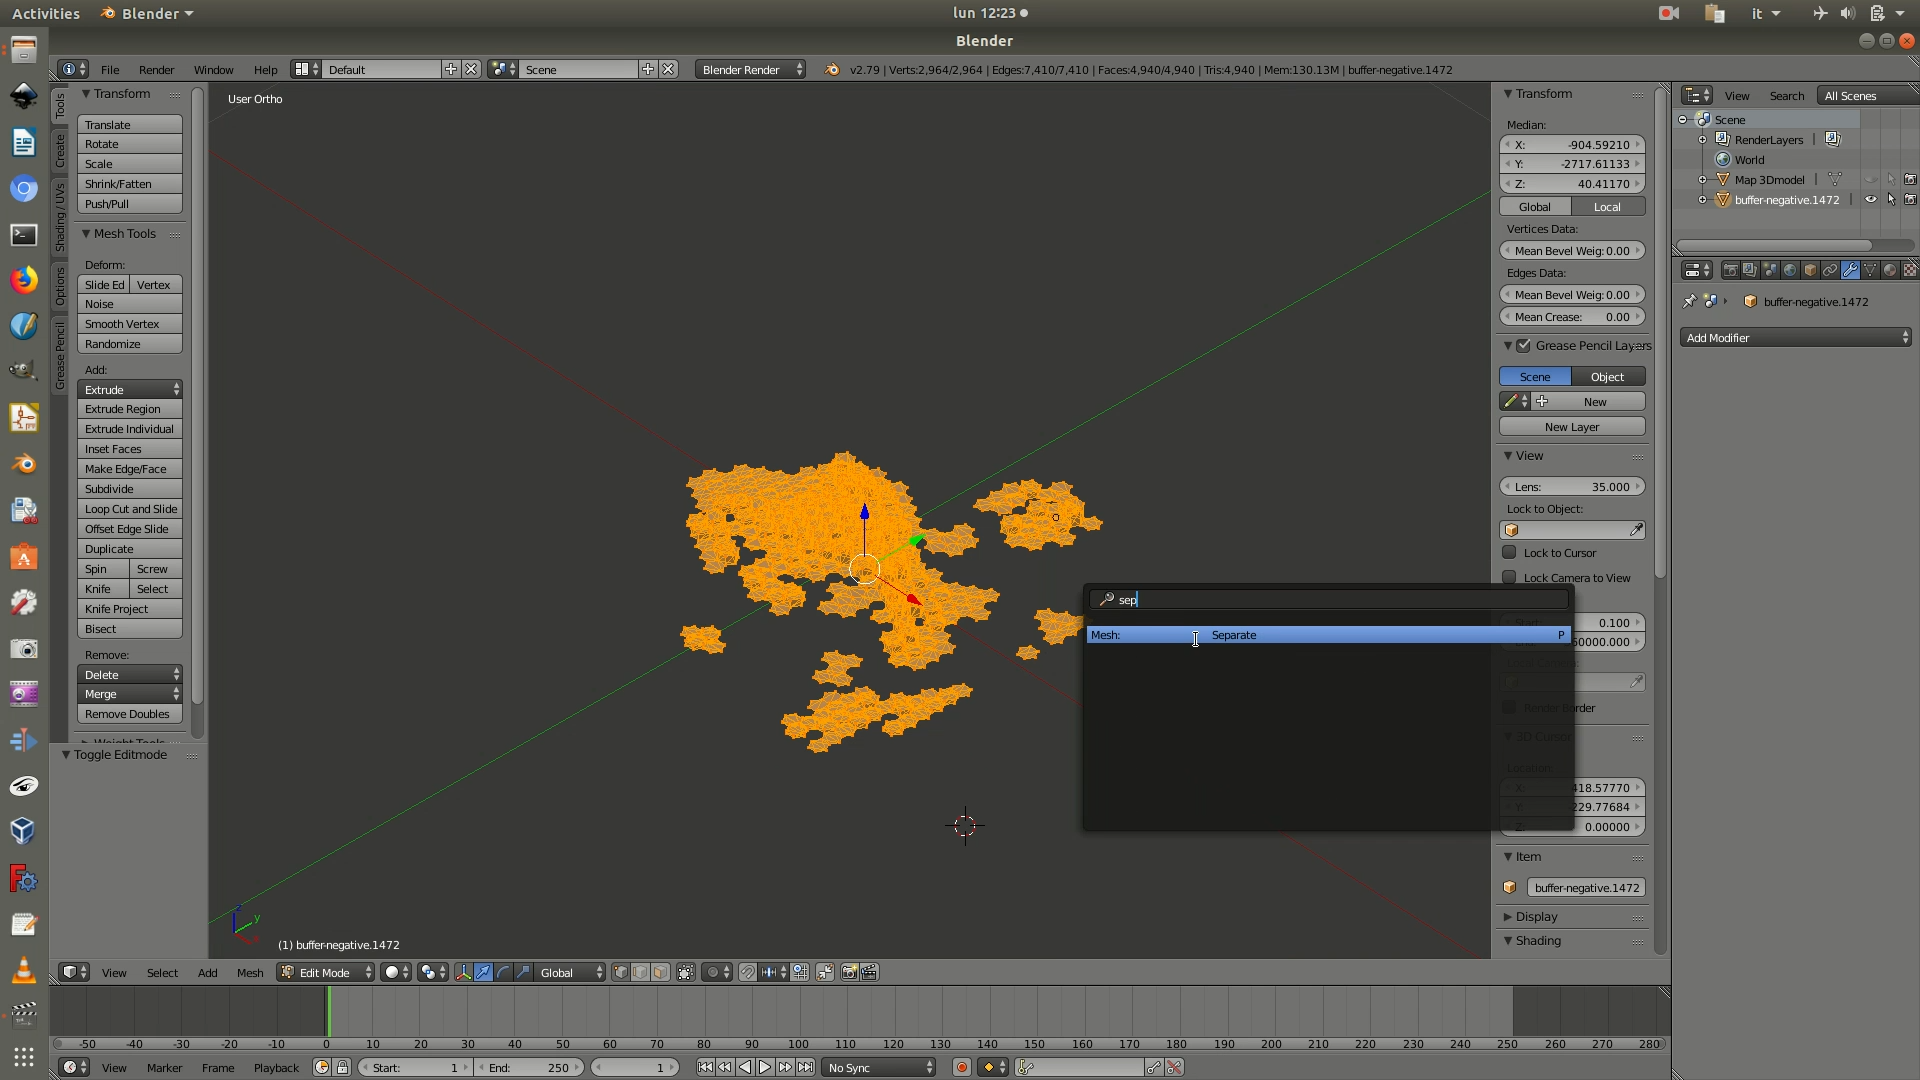Open Delete menu dropdown
1920x1080 pixels.
click(130, 674)
